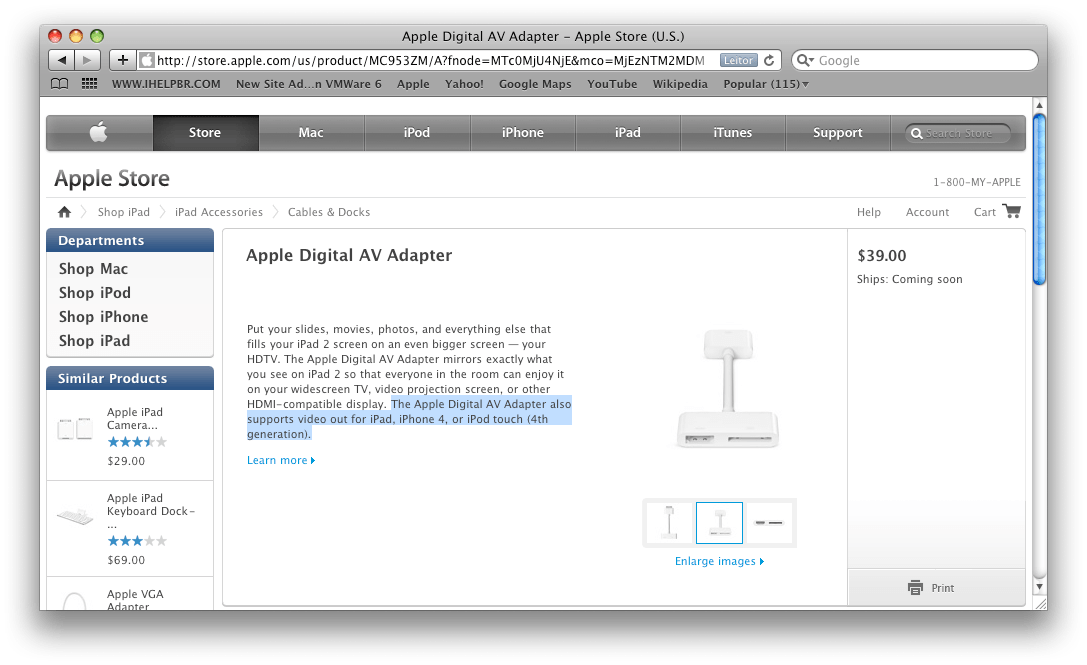Viewport: 1087px width, 665px height.
Task: Open Shop iPod department
Action: click(x=95, y=293)
